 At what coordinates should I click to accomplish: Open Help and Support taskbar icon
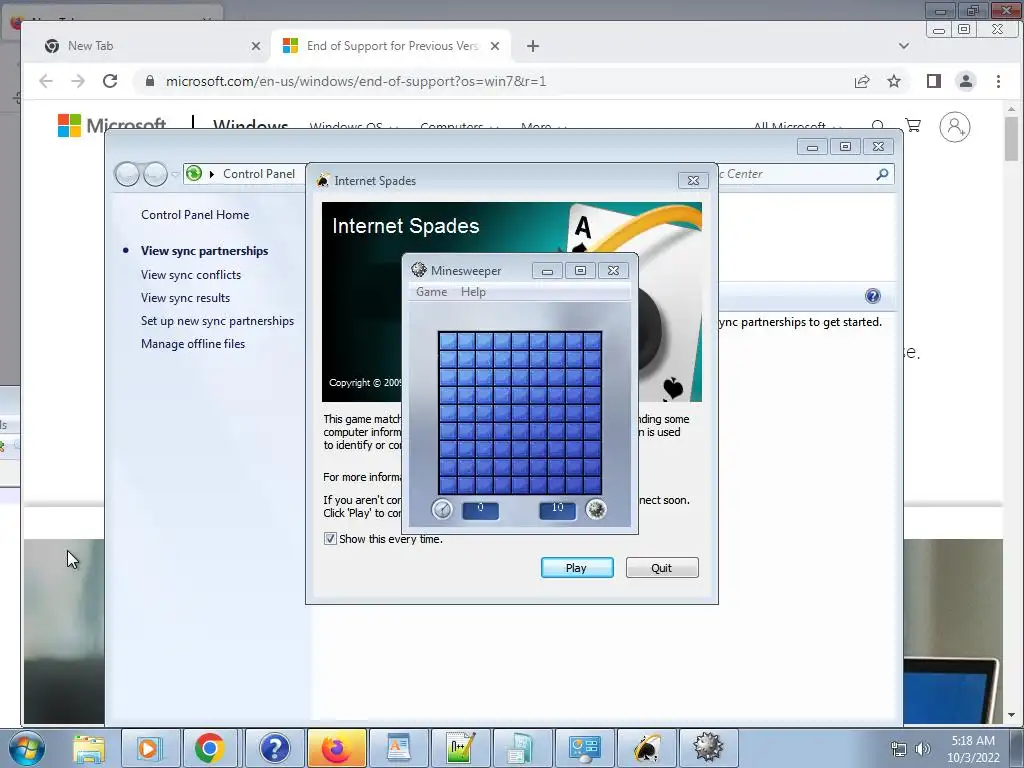pyautogui.click(x=274, y=748)
